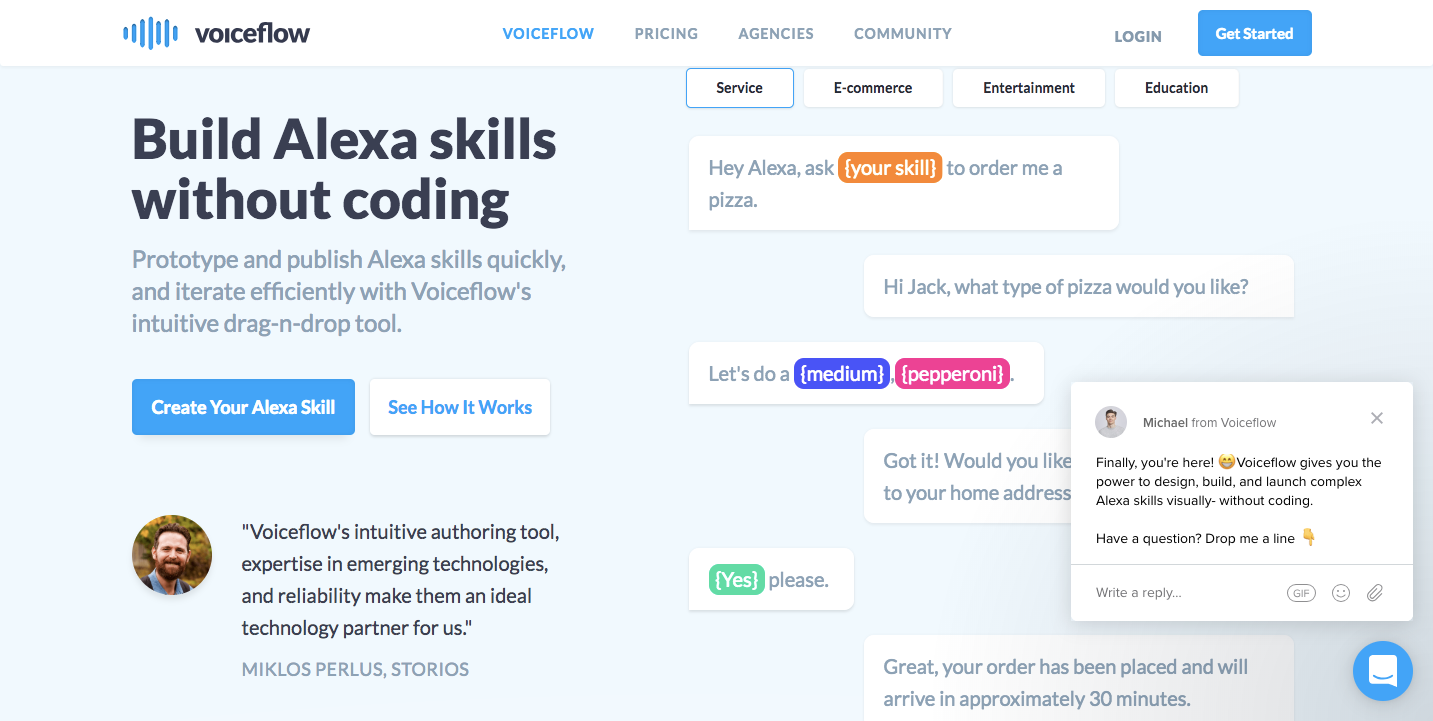Click the voiceflow wordmark text
The height and width of the screenshot is (721, 1433).
[252, 33]
